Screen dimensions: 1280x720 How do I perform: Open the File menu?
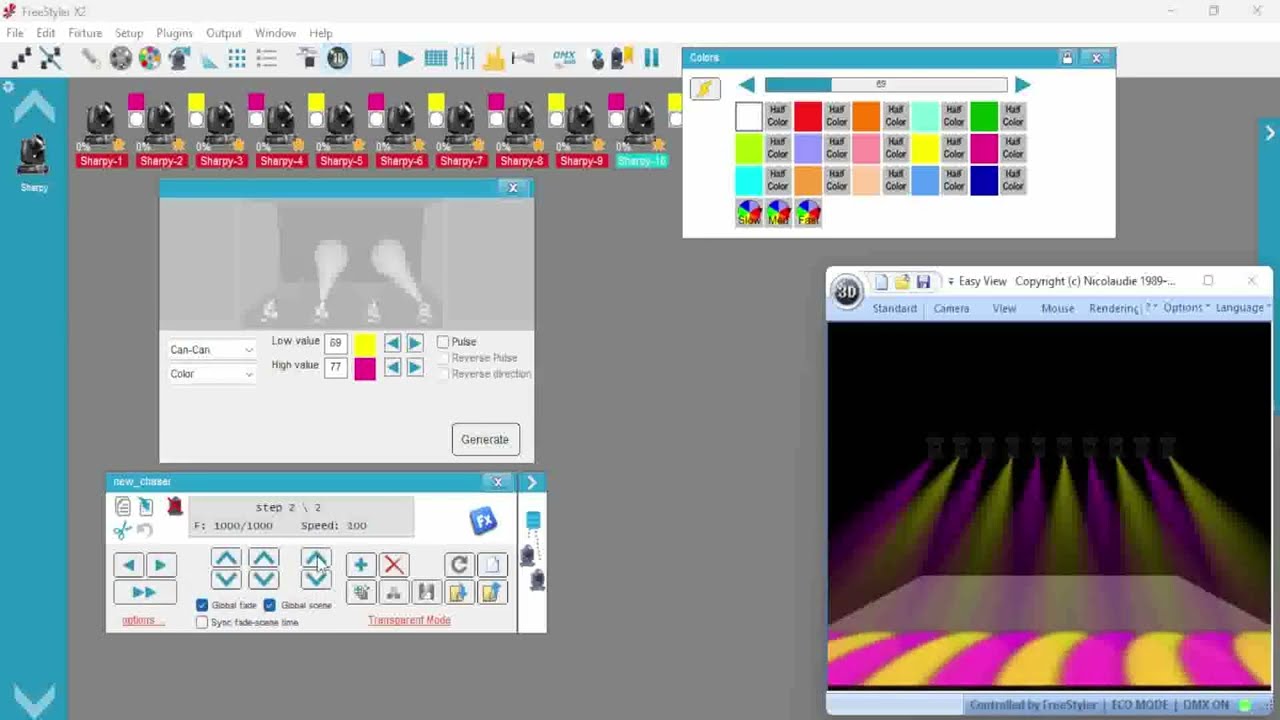coord(15,33)
